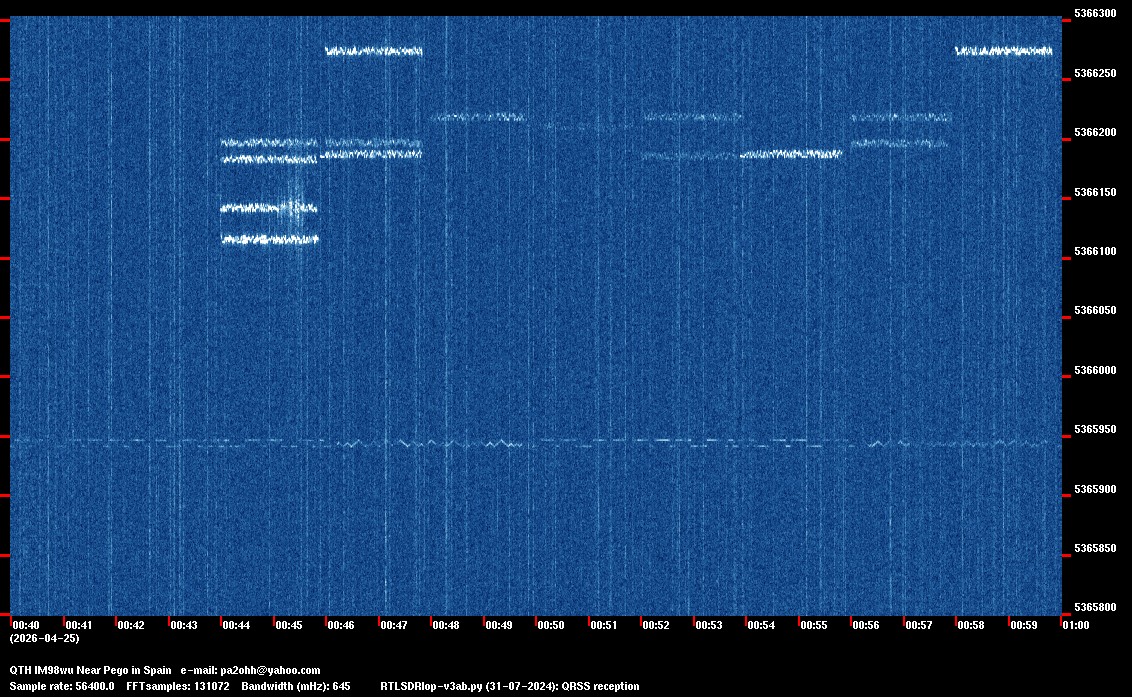Click the 01:00 time label
The image size is (1132, 697).
(x=1075, y=625)
